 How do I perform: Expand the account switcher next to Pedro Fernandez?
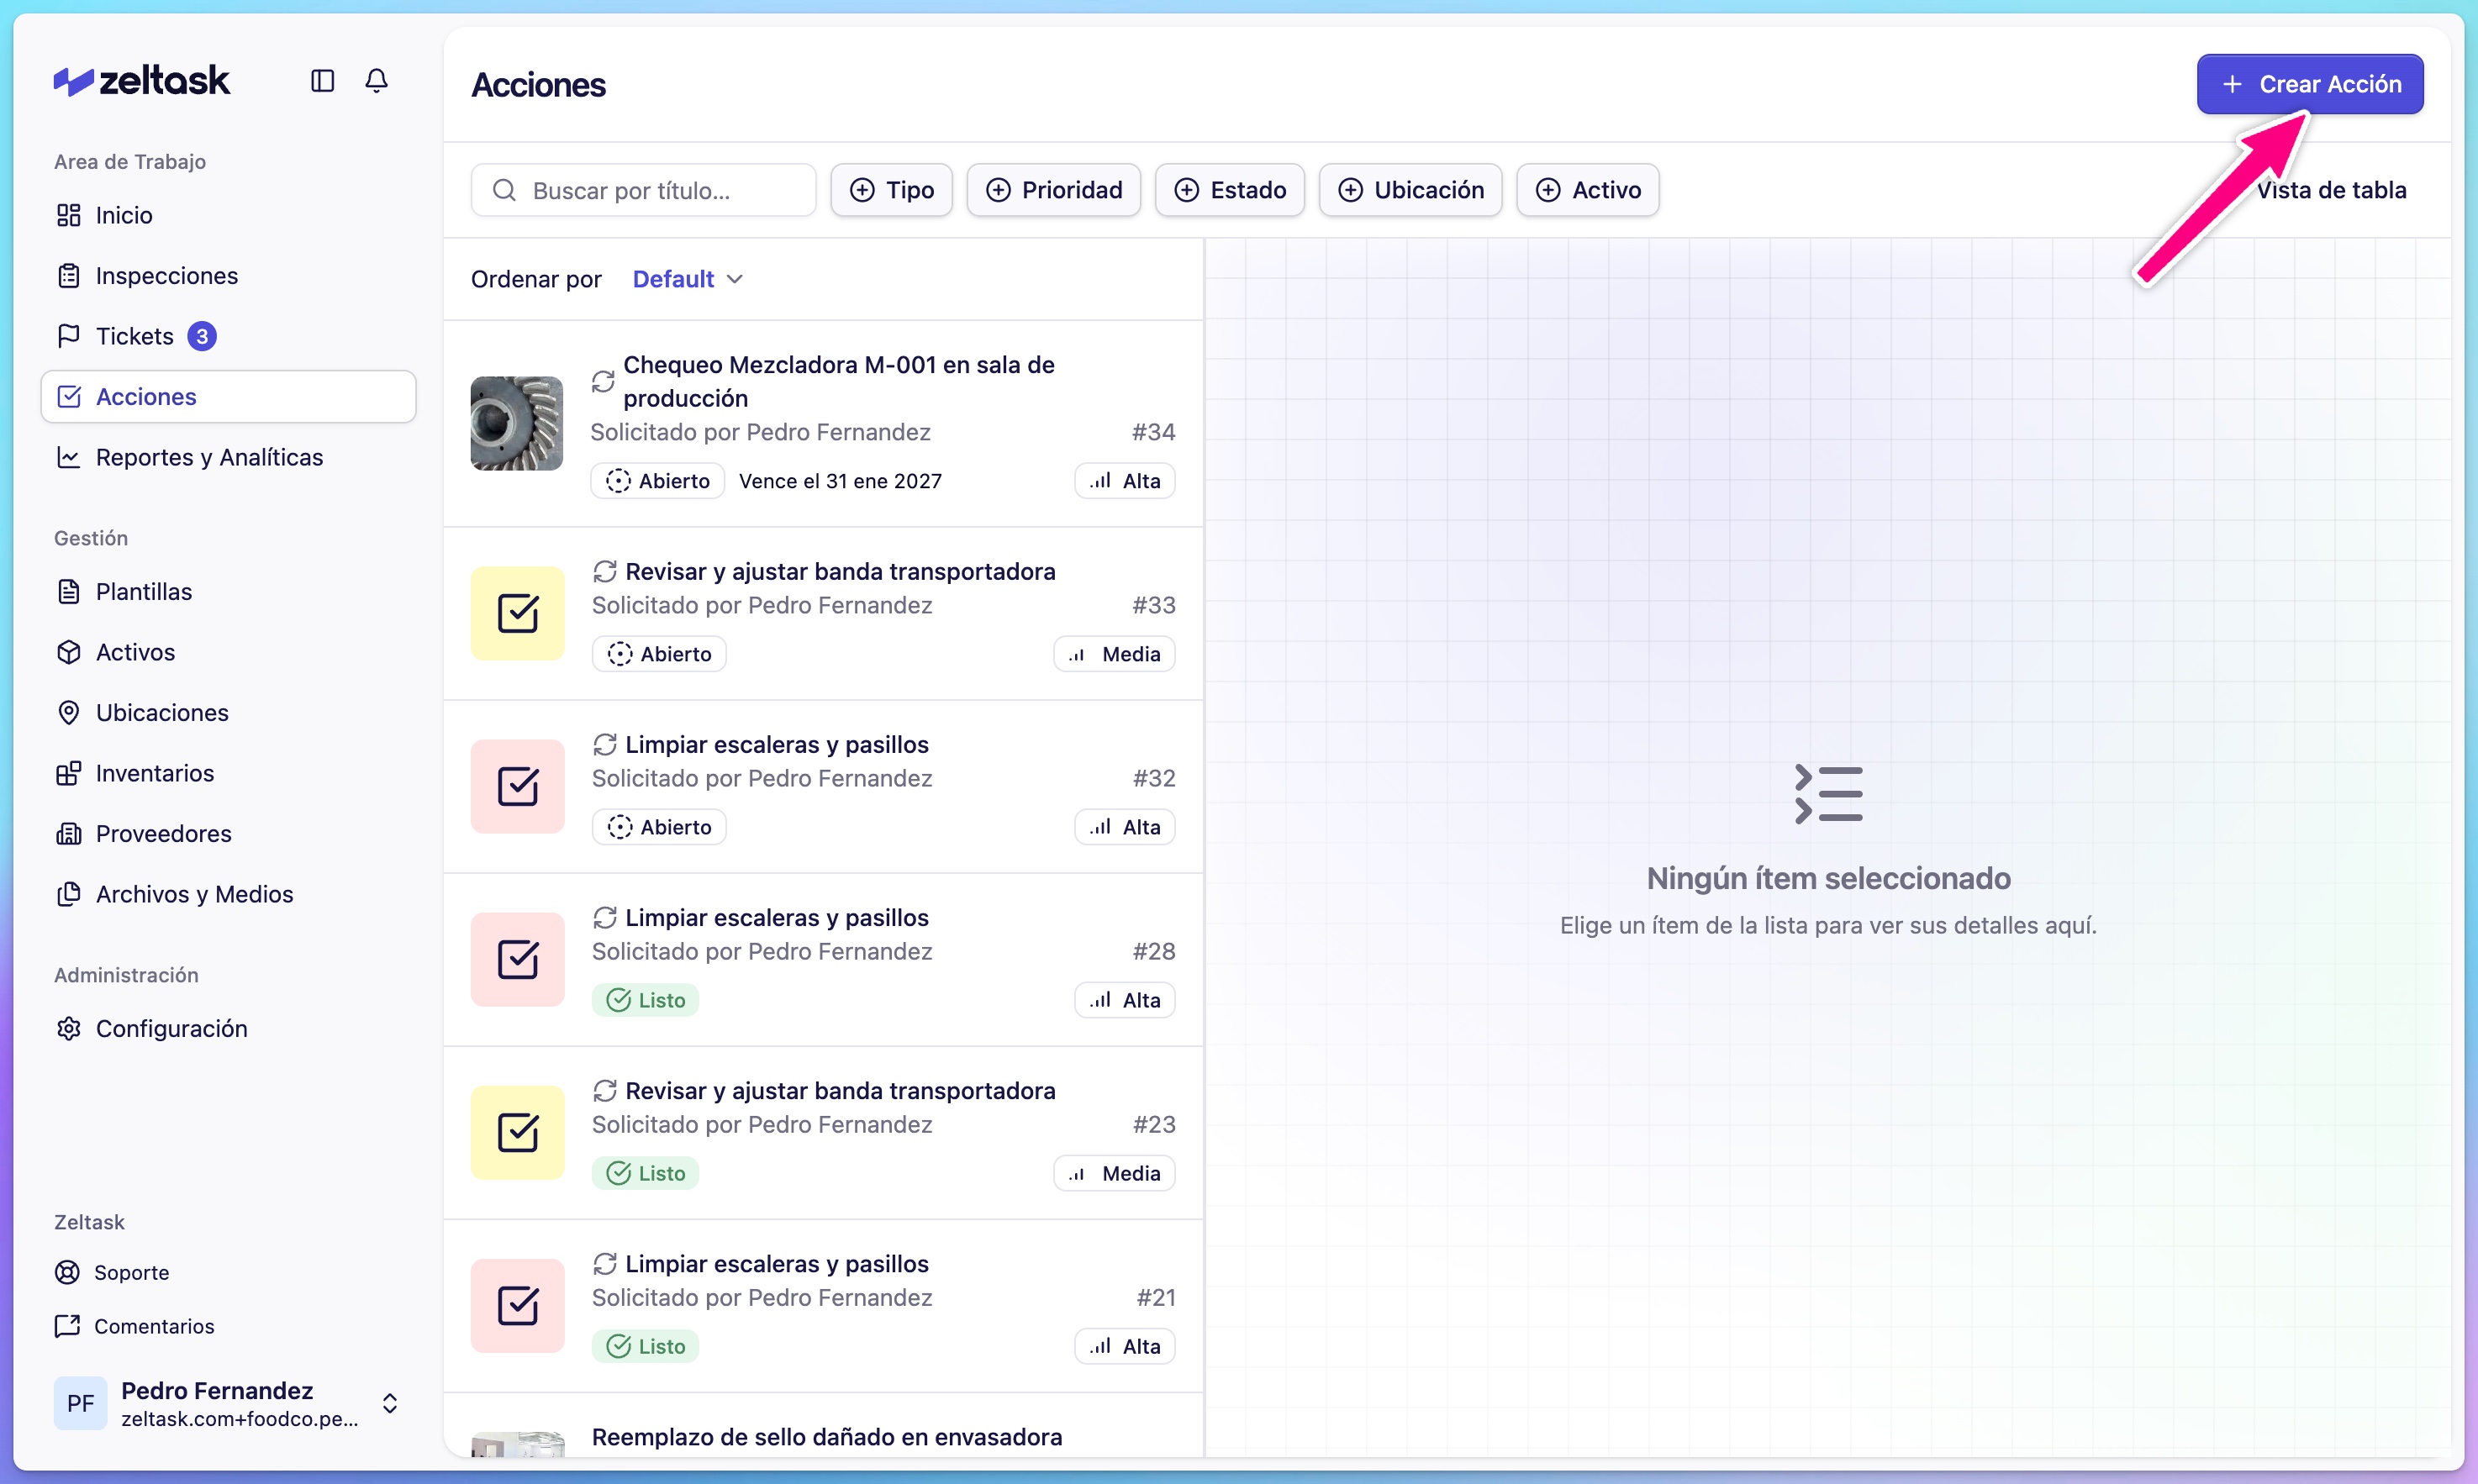tap(390, 1402)
